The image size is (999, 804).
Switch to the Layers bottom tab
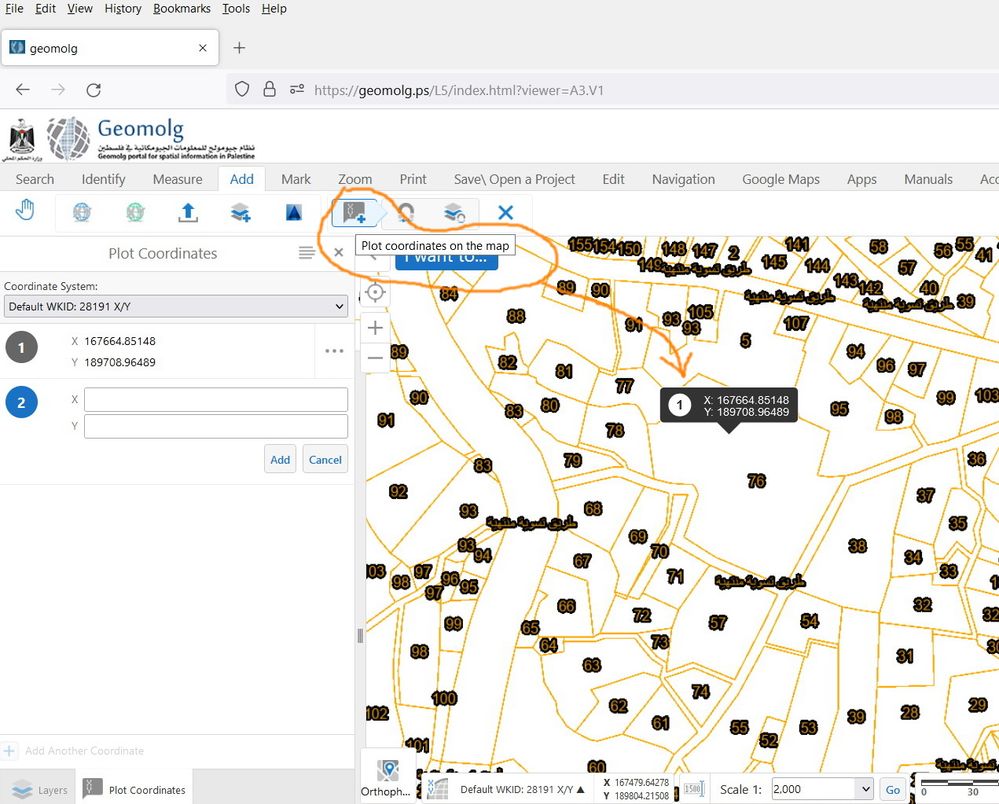tap(40, 790)
